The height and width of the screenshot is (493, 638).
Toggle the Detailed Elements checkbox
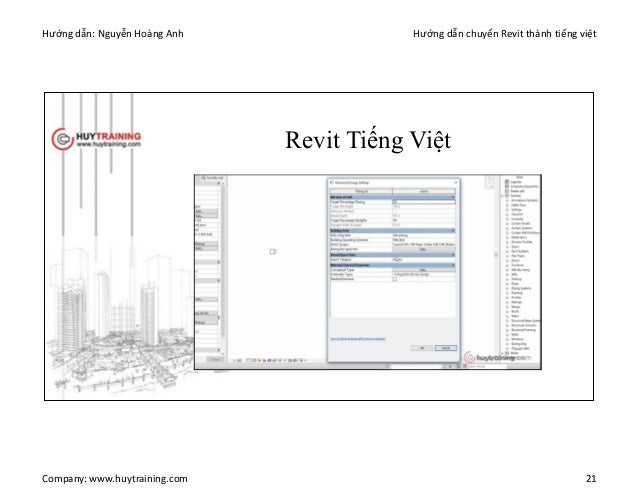tap(395, 279)
